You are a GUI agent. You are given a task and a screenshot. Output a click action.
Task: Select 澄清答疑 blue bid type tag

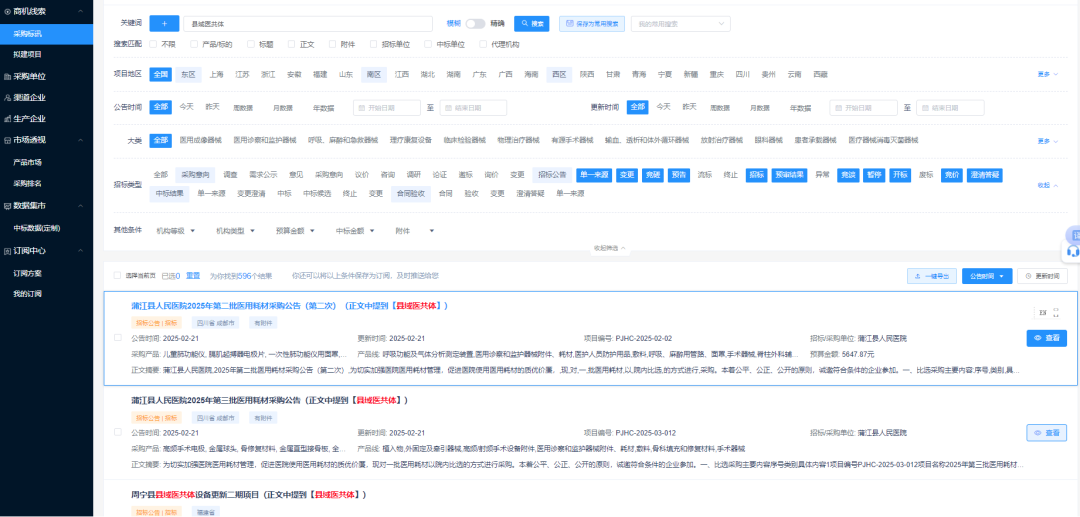984,175
